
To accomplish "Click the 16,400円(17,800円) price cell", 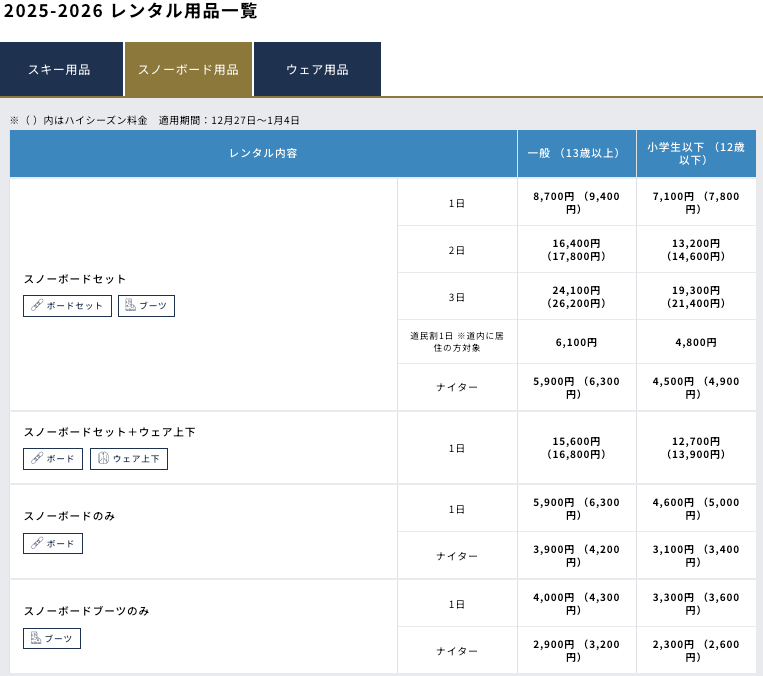I will click(577, 250).
